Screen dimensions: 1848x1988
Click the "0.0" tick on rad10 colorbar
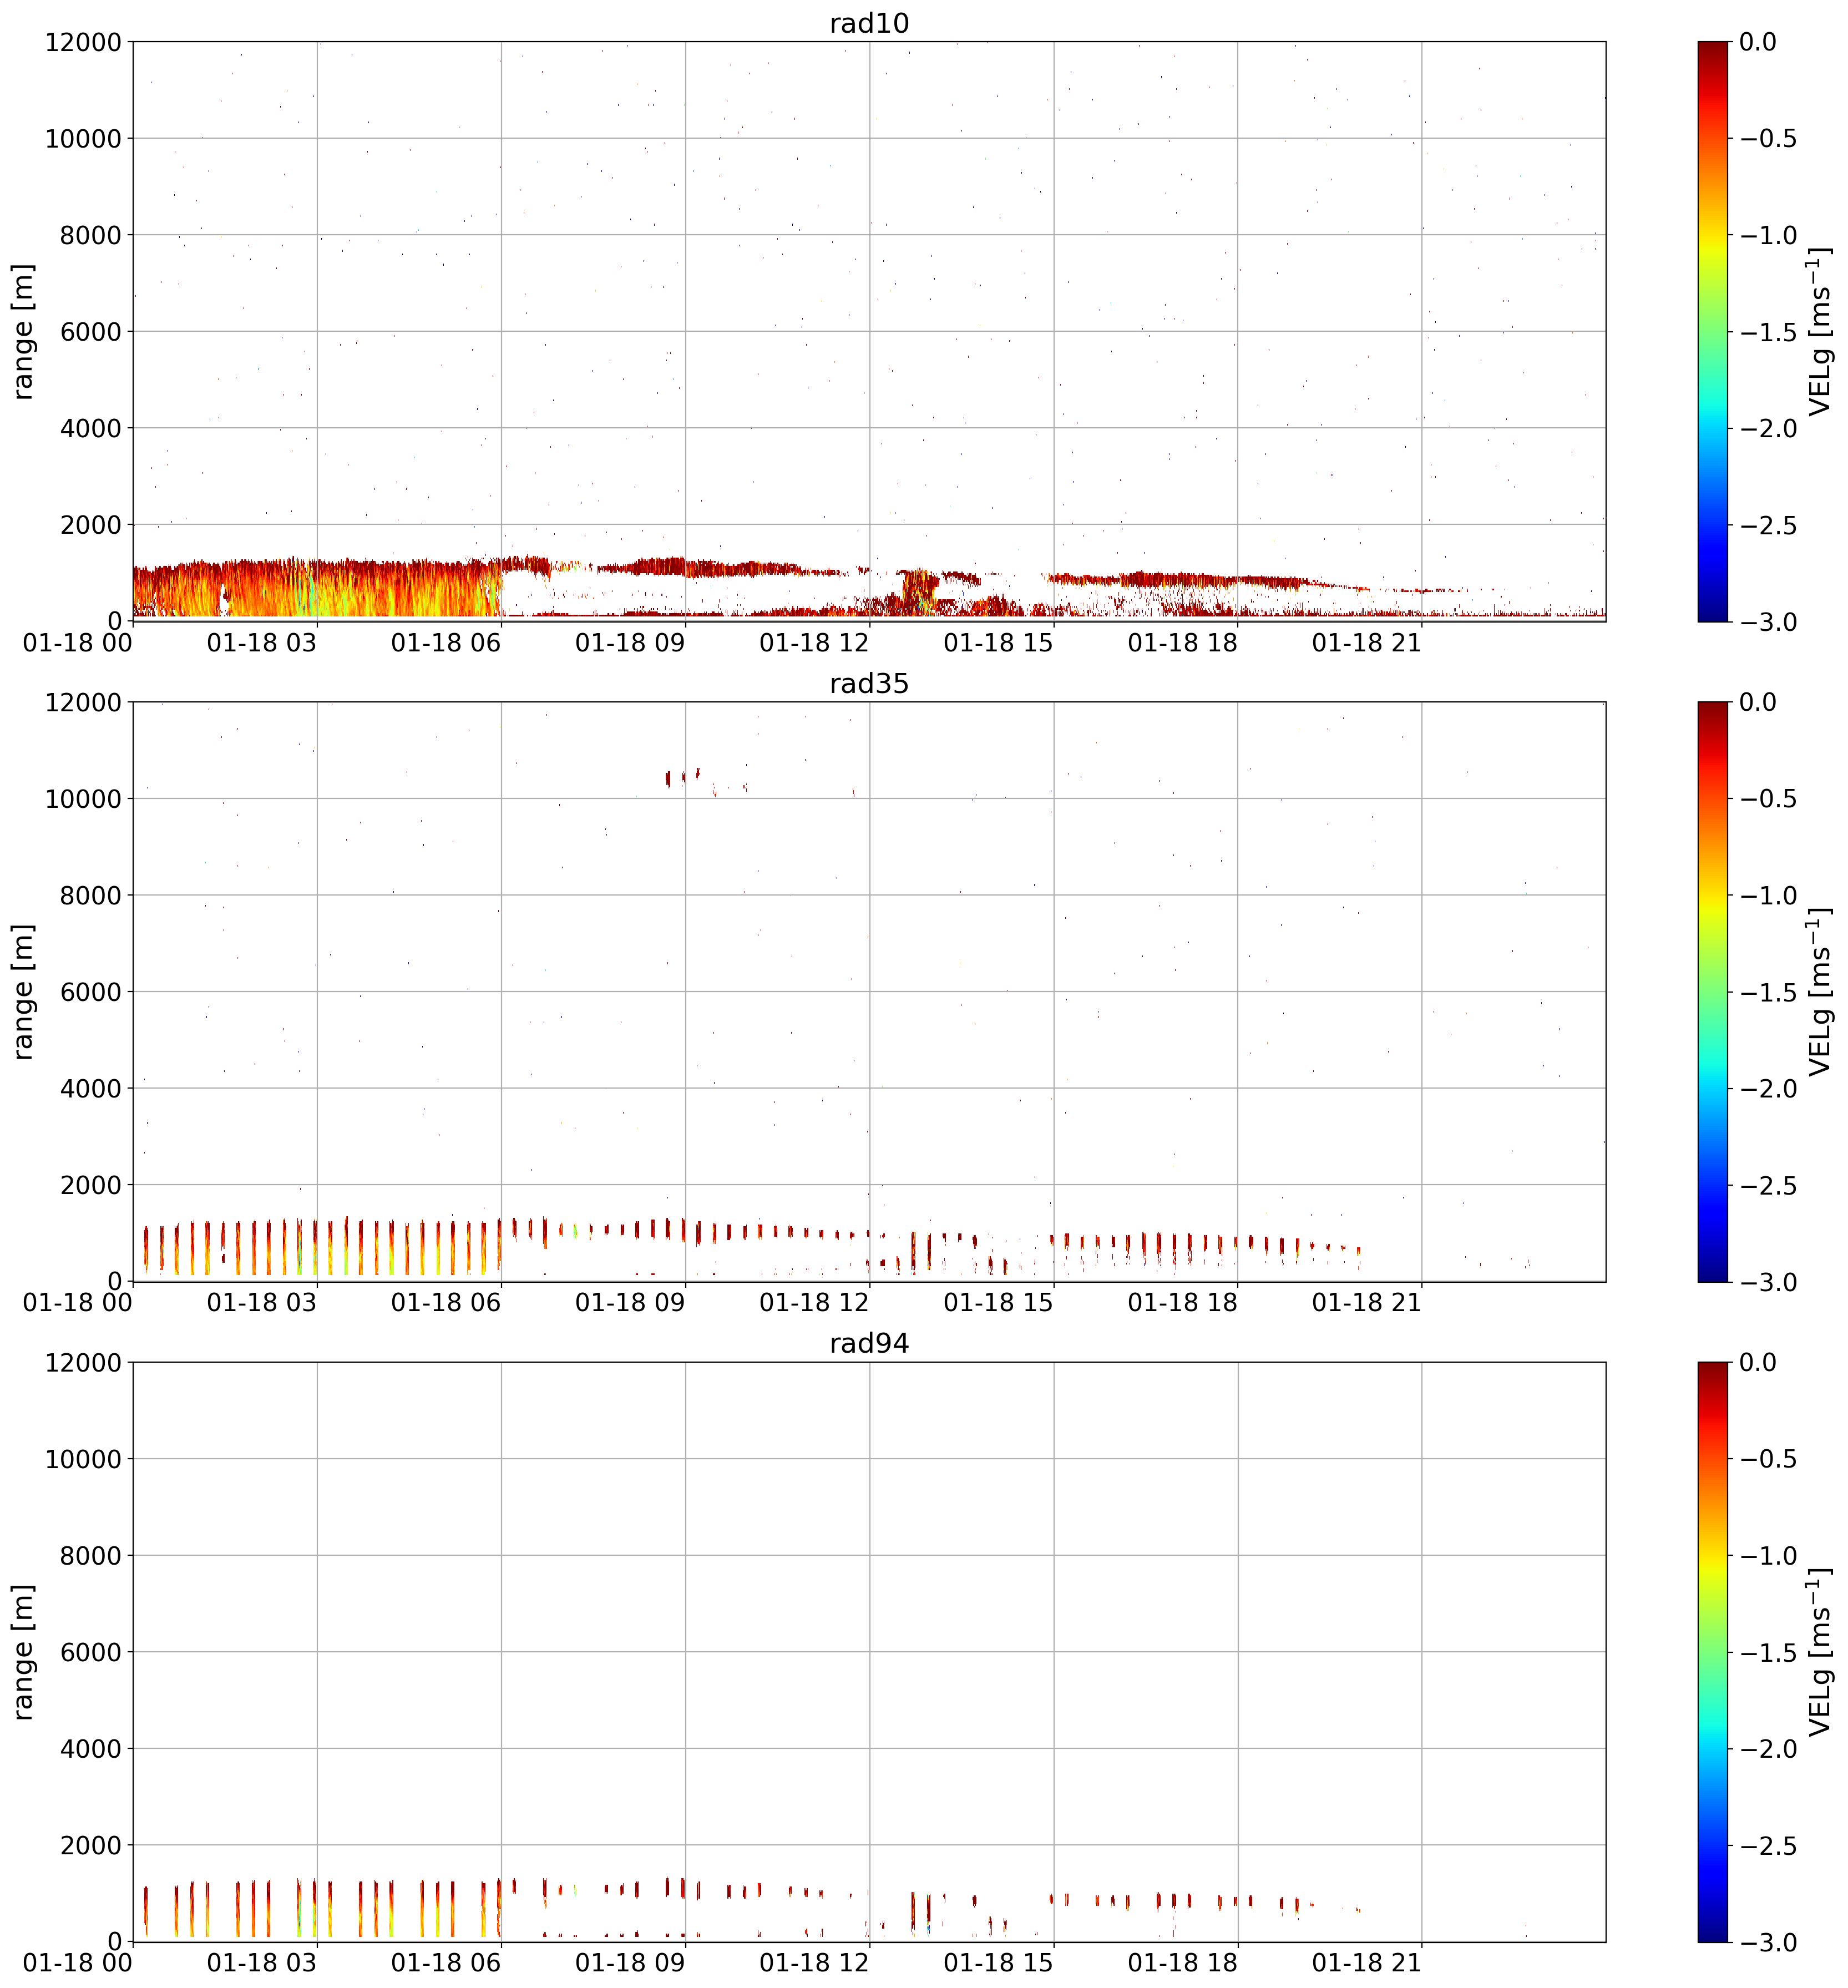coord(1758,42)
